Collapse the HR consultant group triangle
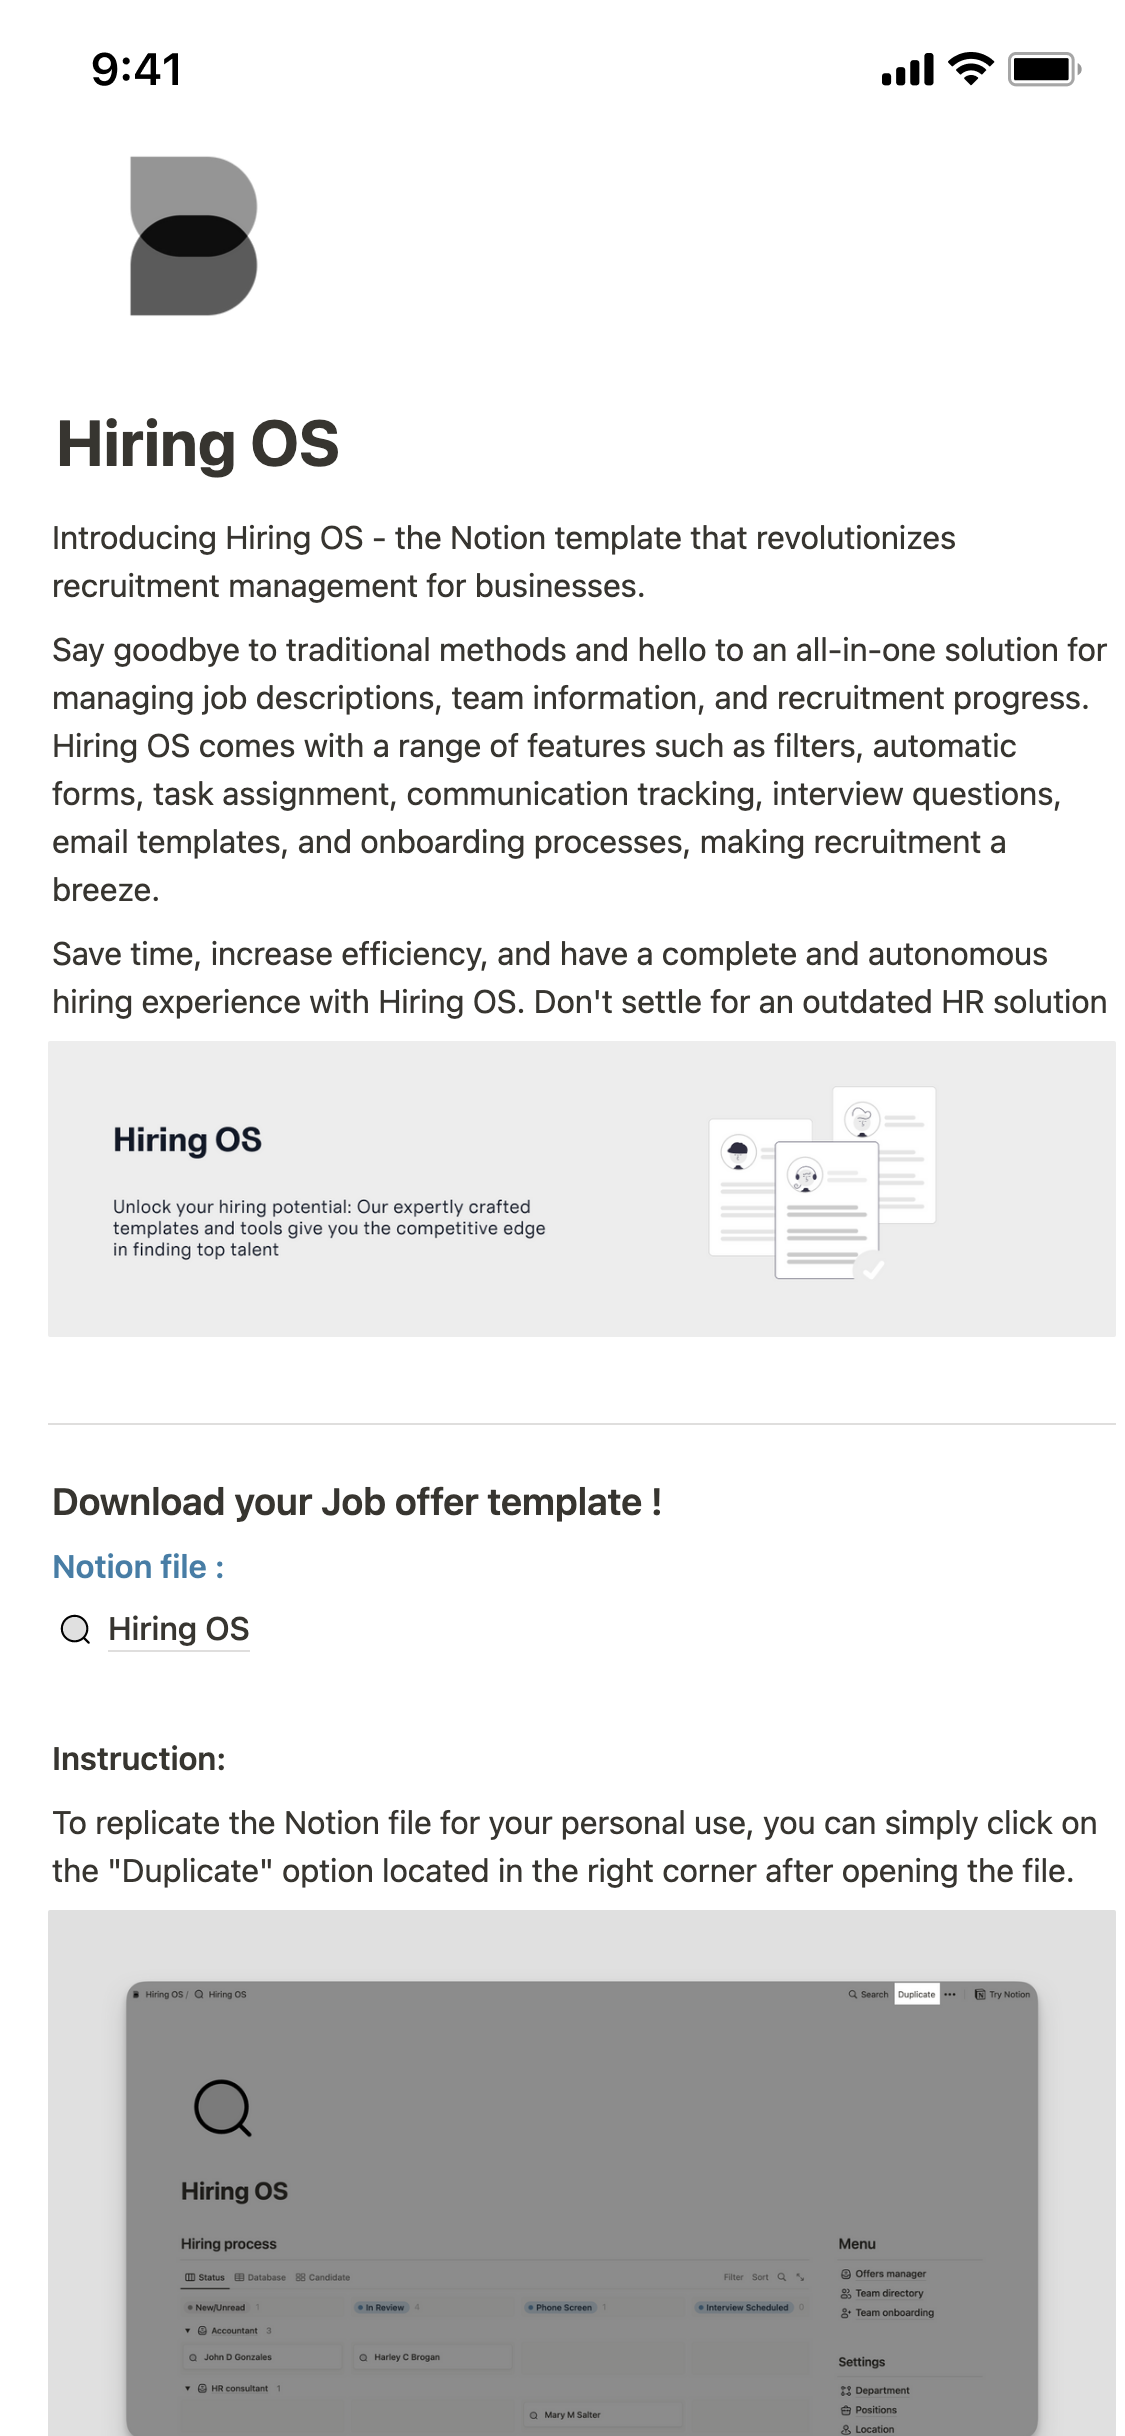The height and width of the screenshot is (2436, 1125). click(188, 2388)
